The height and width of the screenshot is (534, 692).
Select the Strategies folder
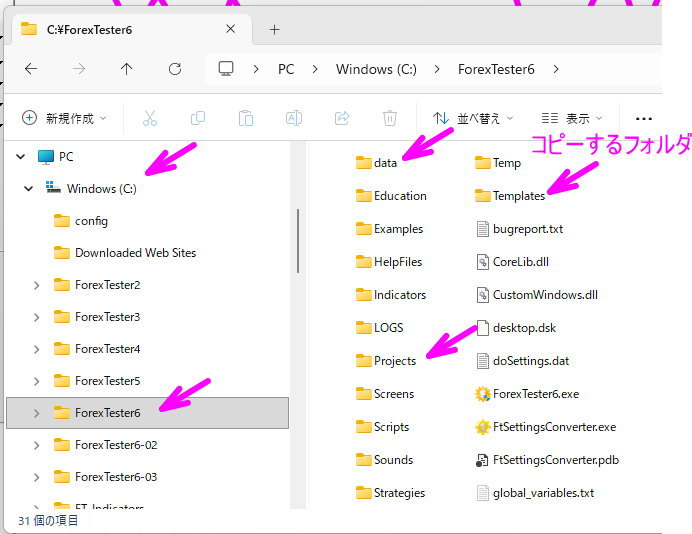390,493
